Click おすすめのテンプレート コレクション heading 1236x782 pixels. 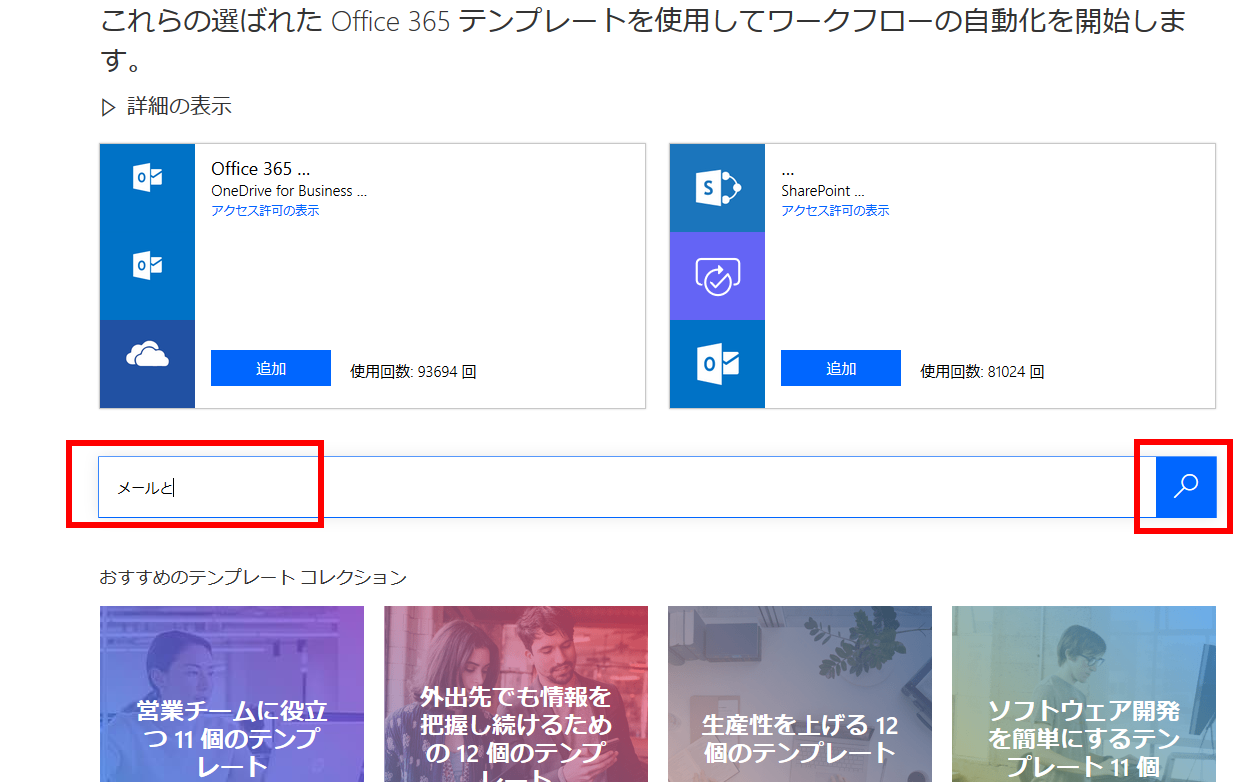coord(253,577)
